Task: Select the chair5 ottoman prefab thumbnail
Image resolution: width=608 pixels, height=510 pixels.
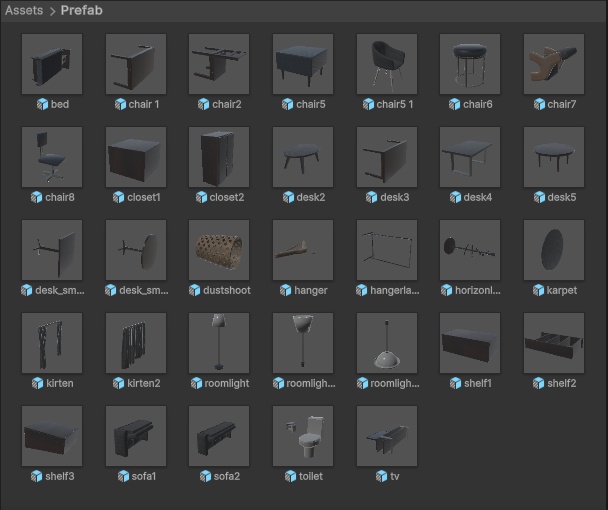Action: 303,64
